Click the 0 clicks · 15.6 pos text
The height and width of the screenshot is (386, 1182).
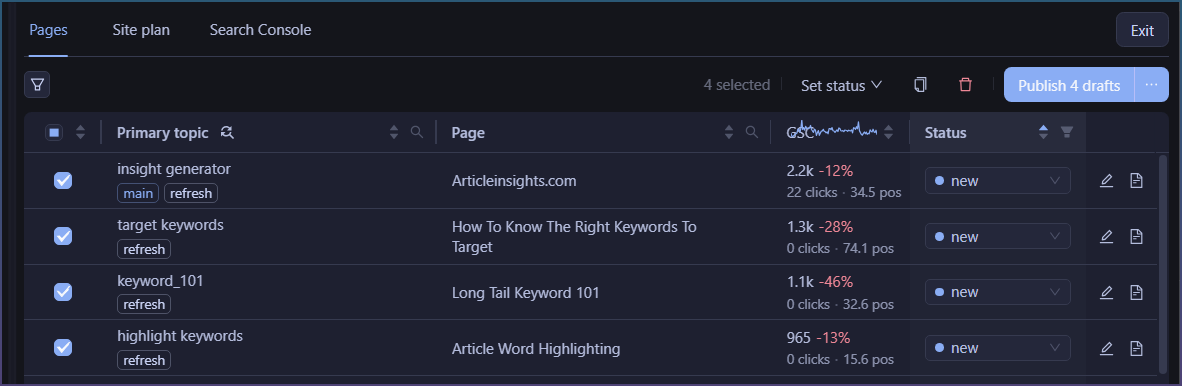pyautogui.click(x=841, y=360)
